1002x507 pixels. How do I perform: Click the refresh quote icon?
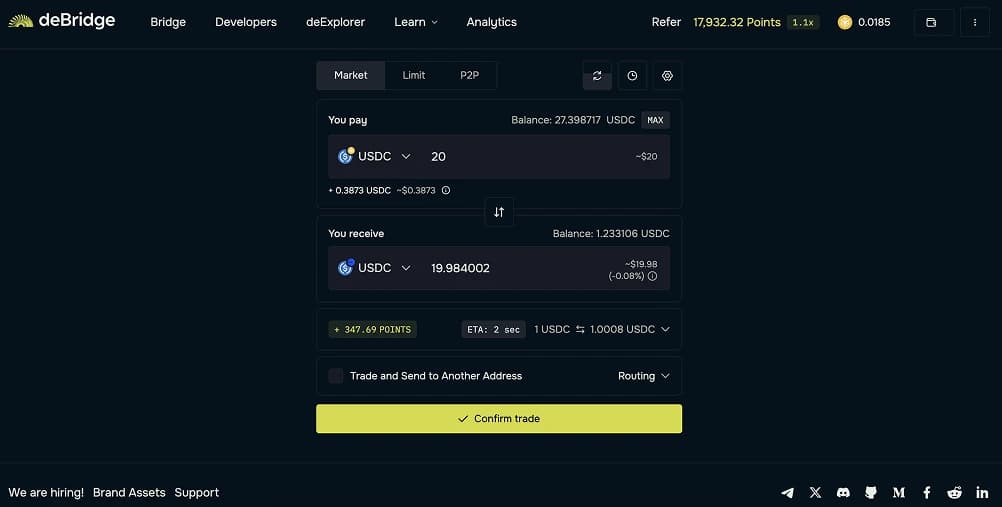(x=597, y=76)
